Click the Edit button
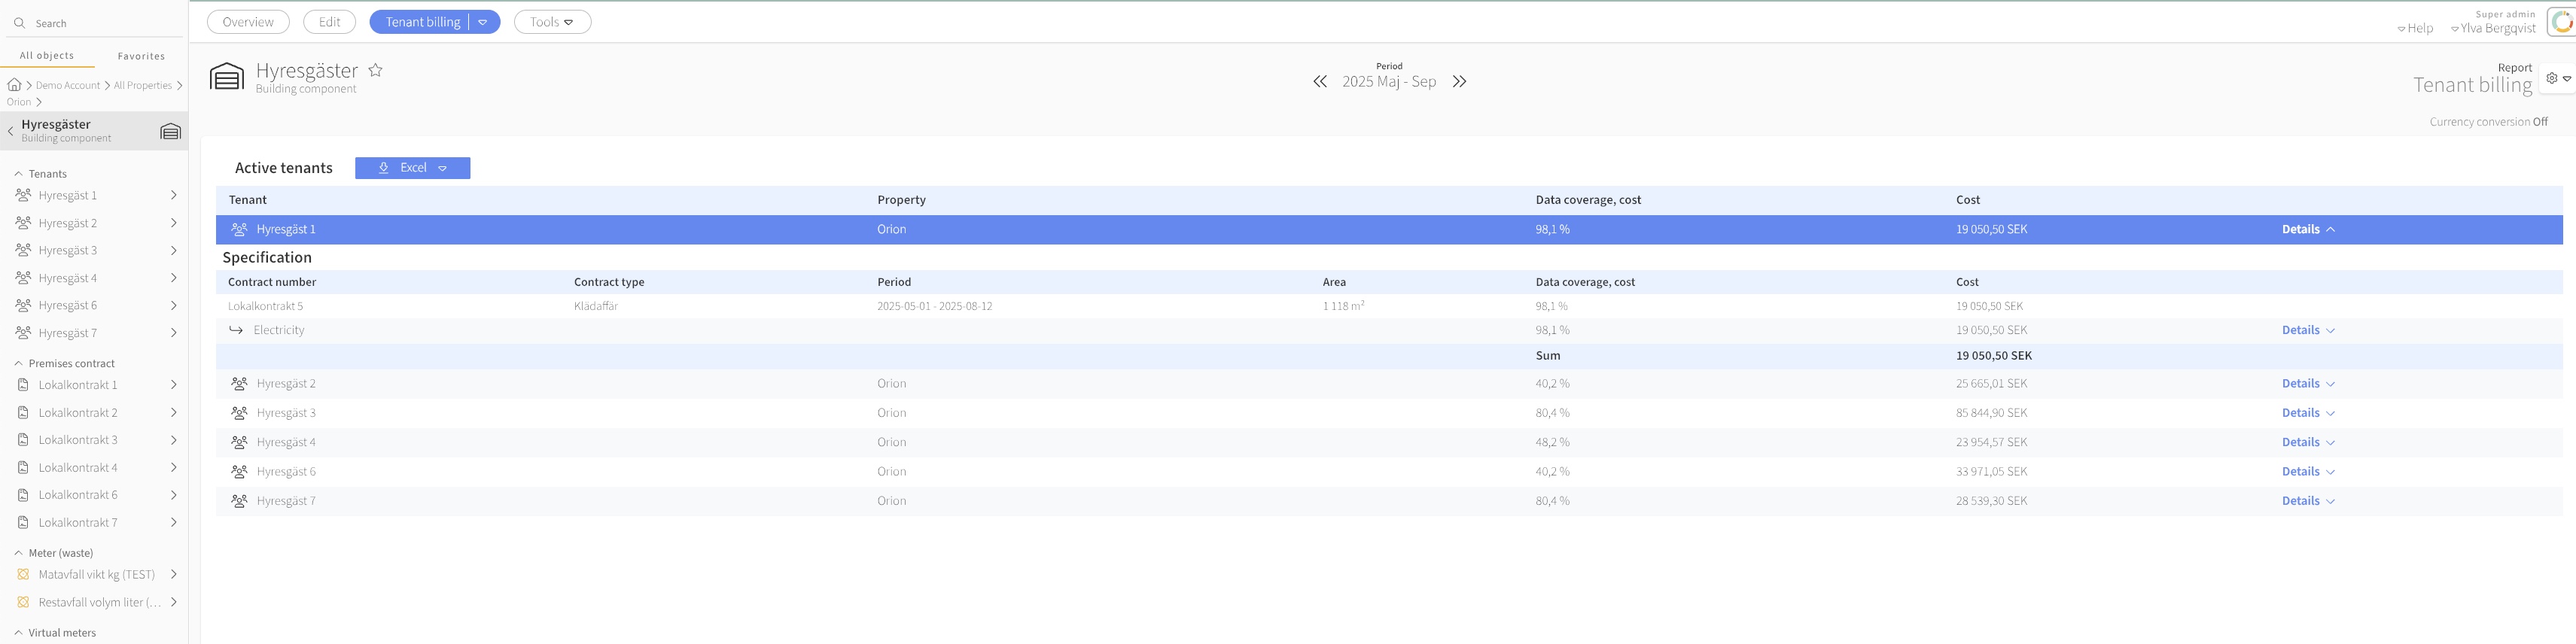 [x=329, y=22]
